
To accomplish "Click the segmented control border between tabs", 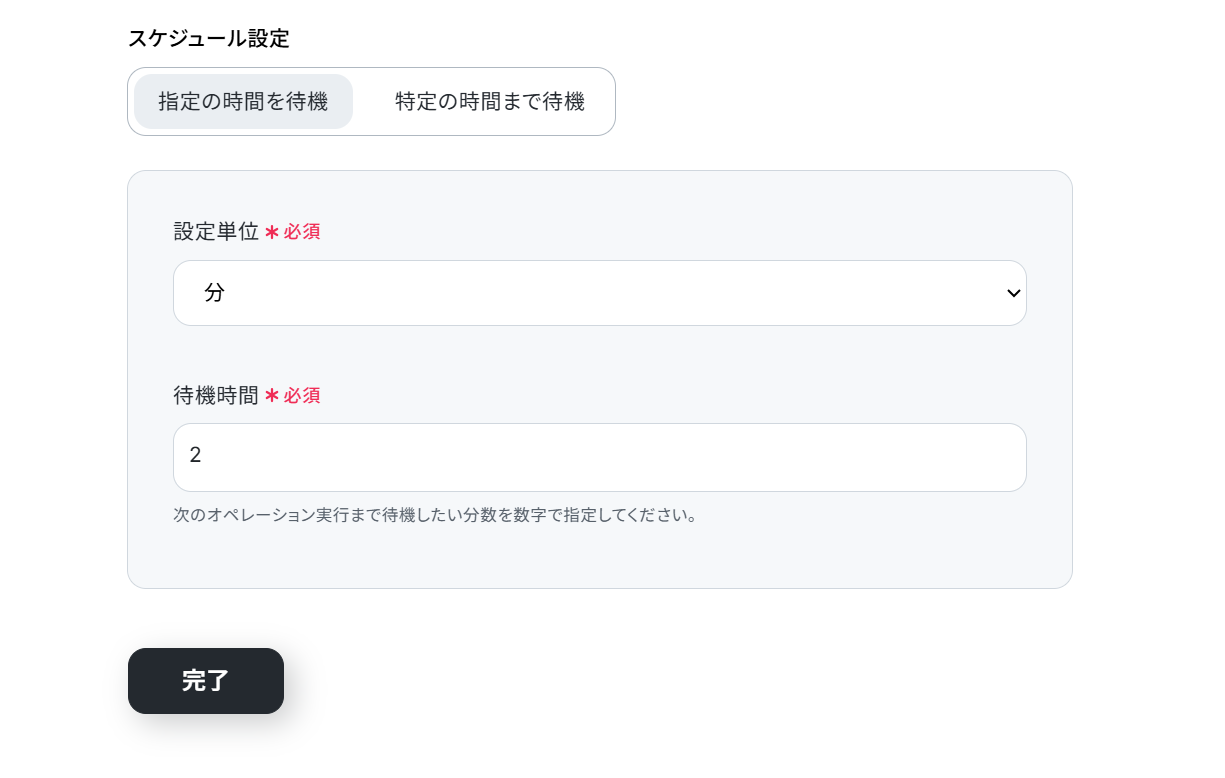I will click(x=359, y=102).
